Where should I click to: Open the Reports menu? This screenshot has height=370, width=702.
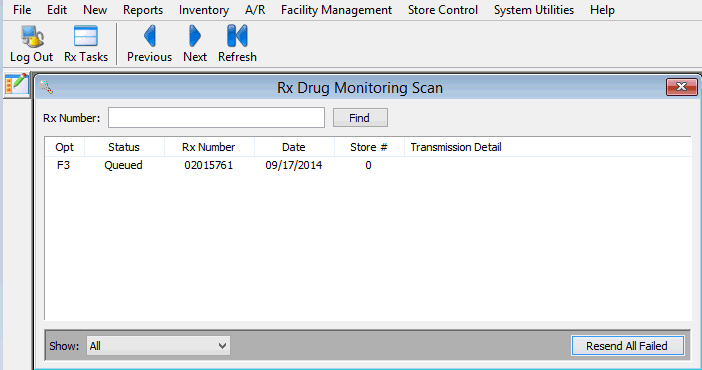143,10
